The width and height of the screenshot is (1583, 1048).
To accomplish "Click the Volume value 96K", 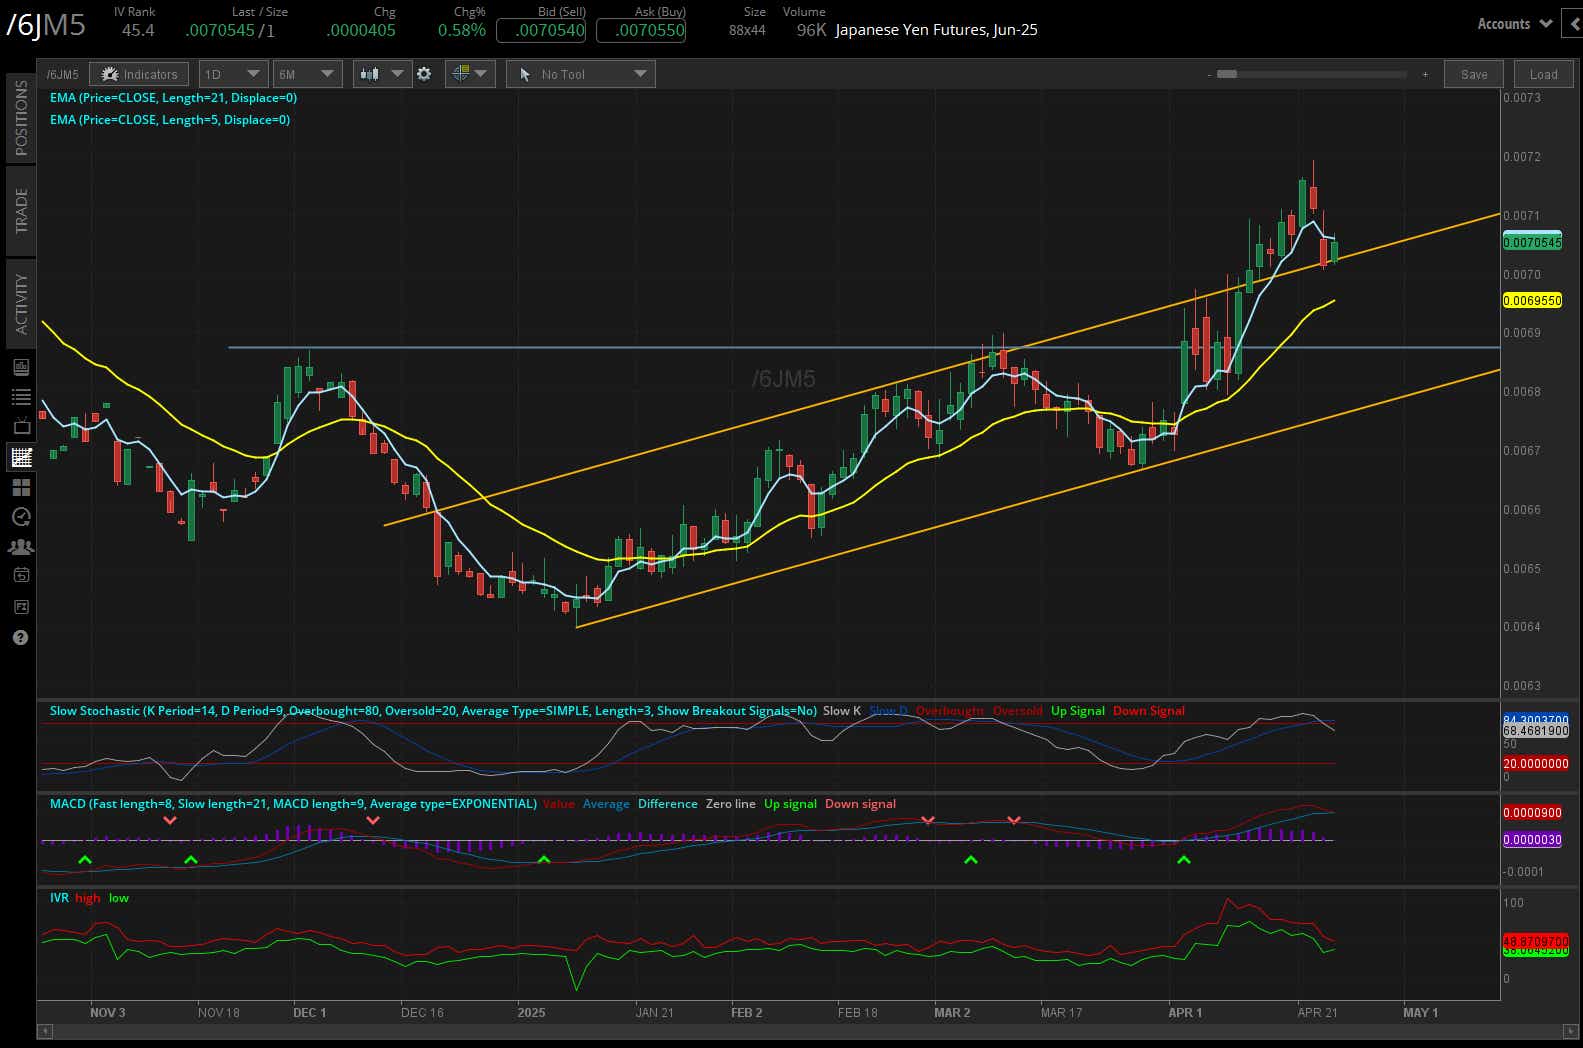I will coord(811,30).
